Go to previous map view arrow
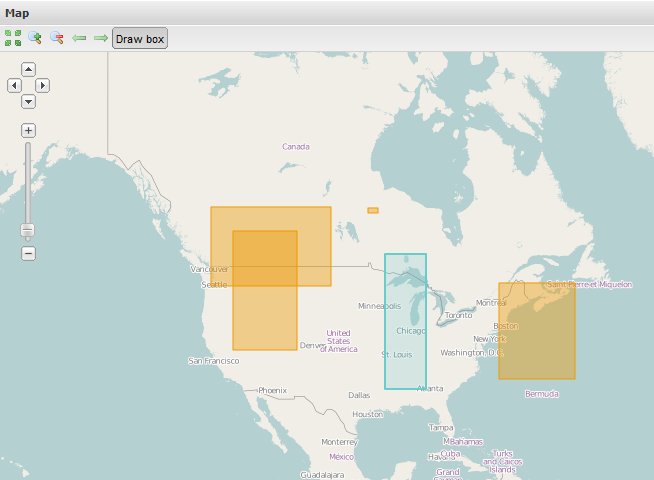Image resolution: width=654 pixels, height=480 pixels. pyautogui.click(x=79, y=38)
